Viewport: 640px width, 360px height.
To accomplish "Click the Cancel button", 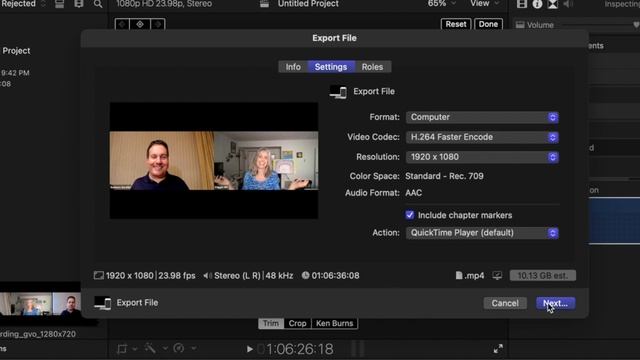I will [505, 303].
